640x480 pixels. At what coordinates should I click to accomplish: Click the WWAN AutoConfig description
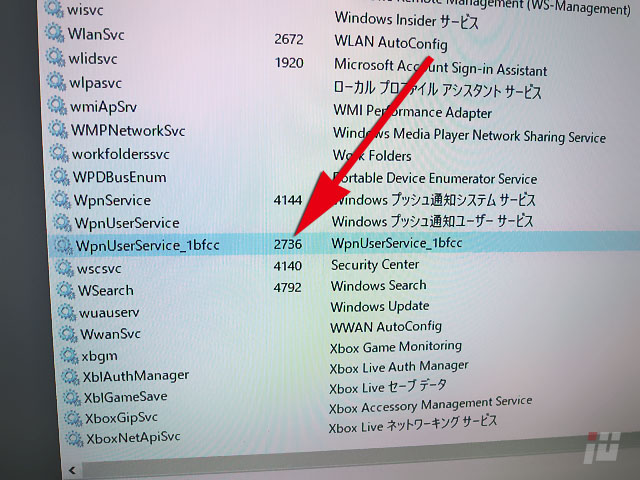[x=386, y=327]
